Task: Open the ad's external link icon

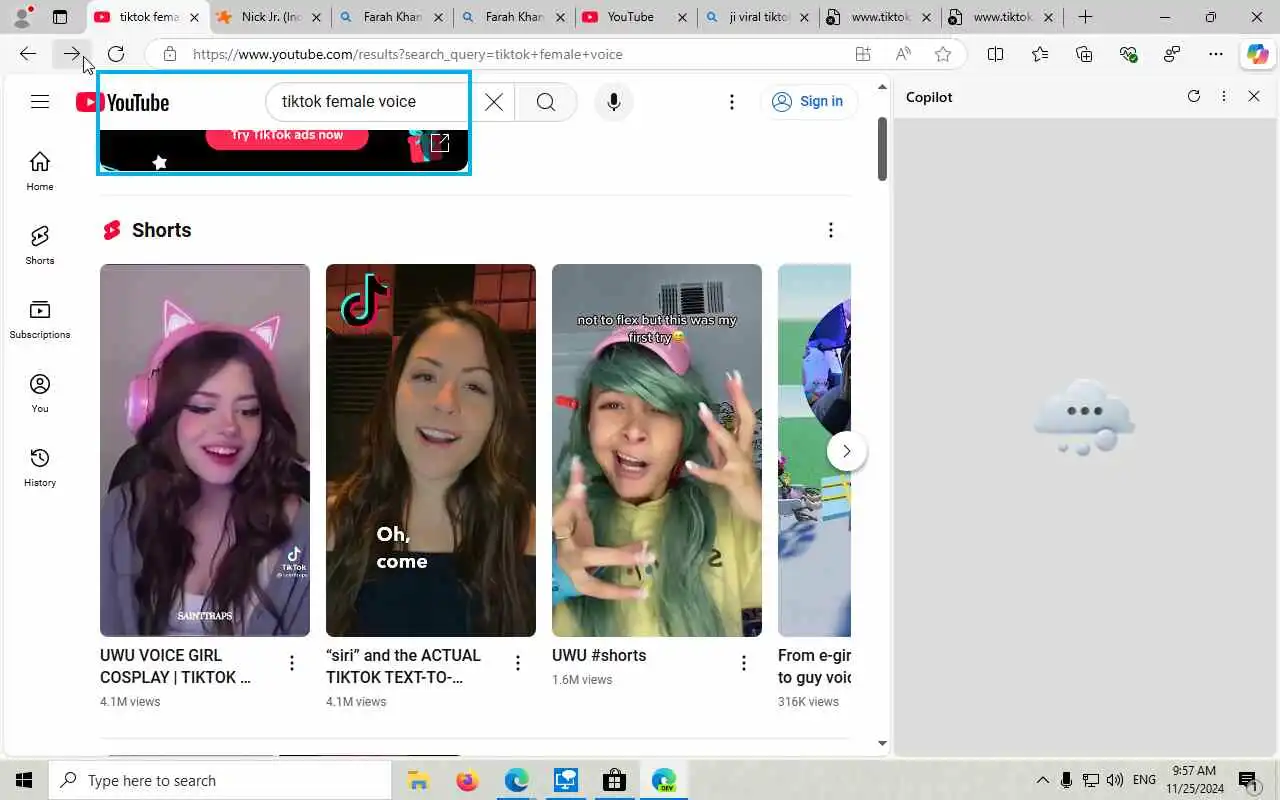Action: point(440,143)
